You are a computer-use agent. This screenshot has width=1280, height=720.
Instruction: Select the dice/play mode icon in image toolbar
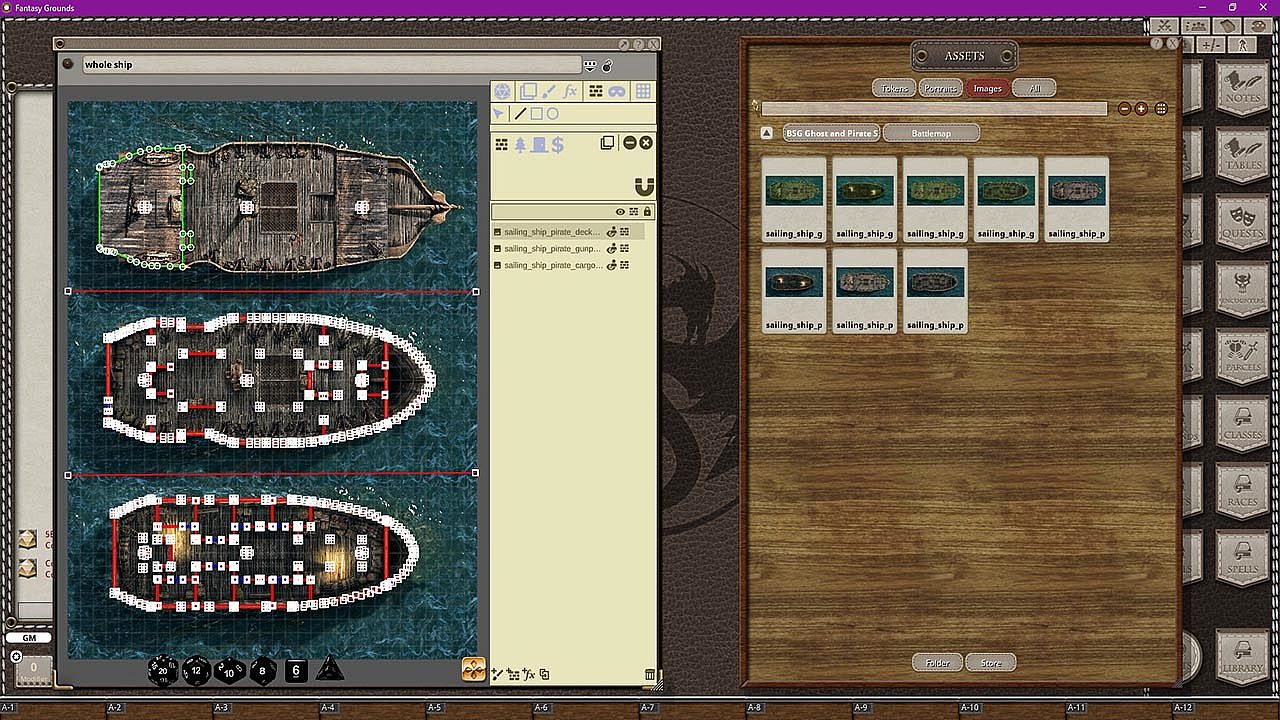pos(503,91)
